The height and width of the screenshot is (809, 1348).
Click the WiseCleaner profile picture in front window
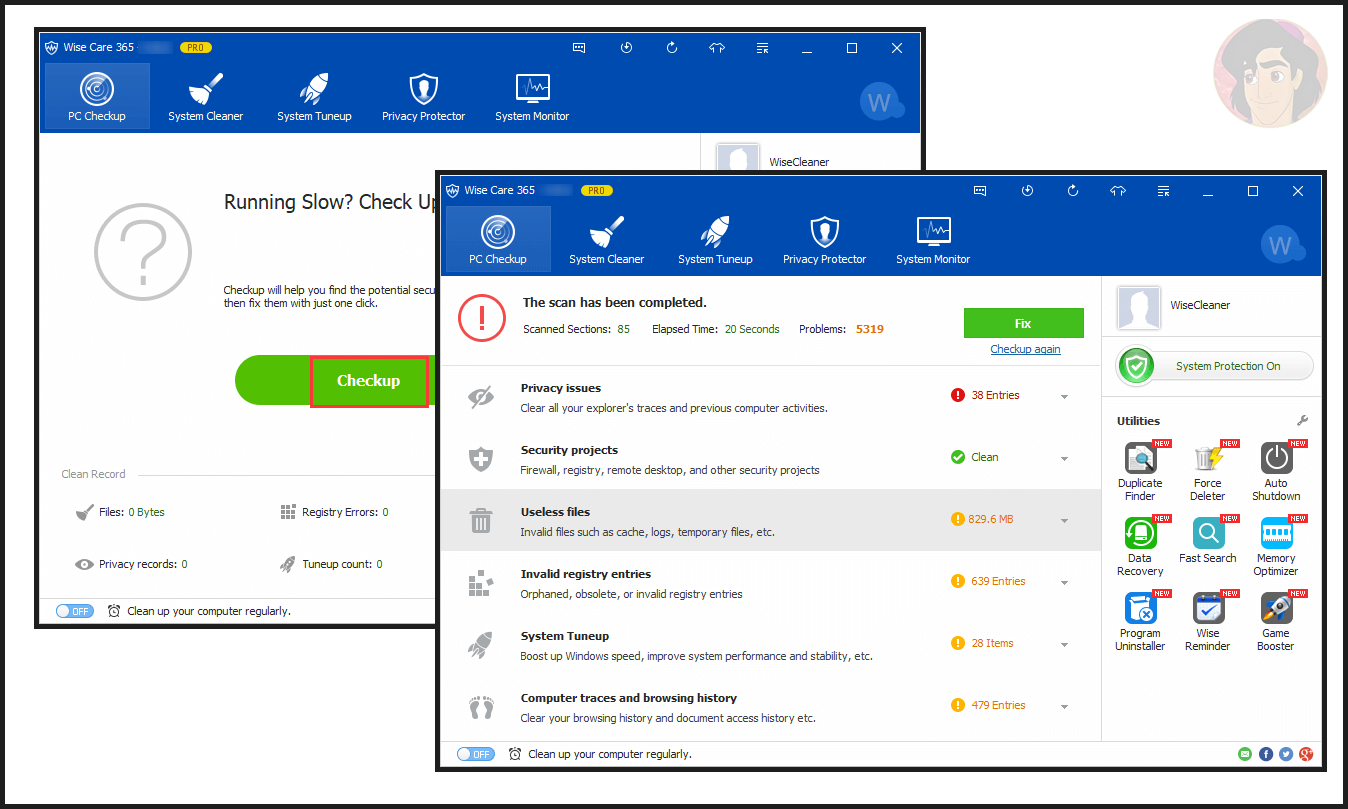(1139, 308)
